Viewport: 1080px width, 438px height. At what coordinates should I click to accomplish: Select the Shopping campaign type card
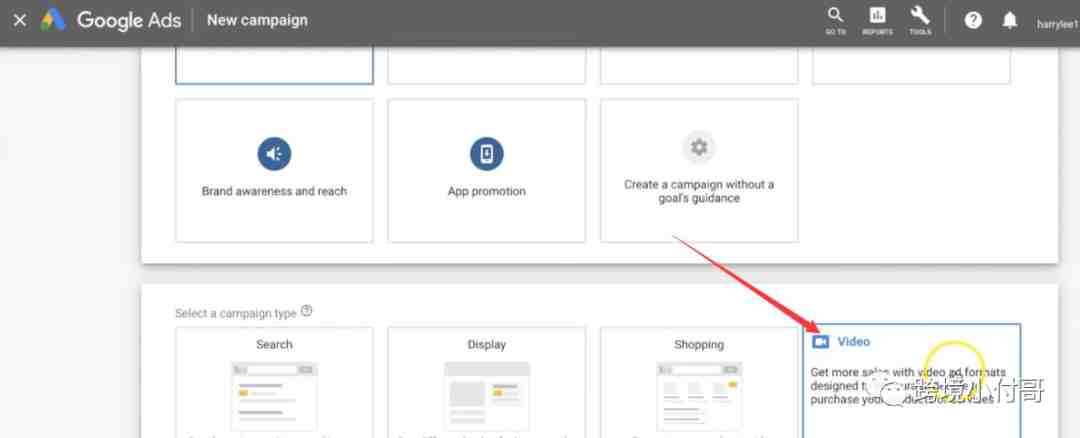[699, 382]
